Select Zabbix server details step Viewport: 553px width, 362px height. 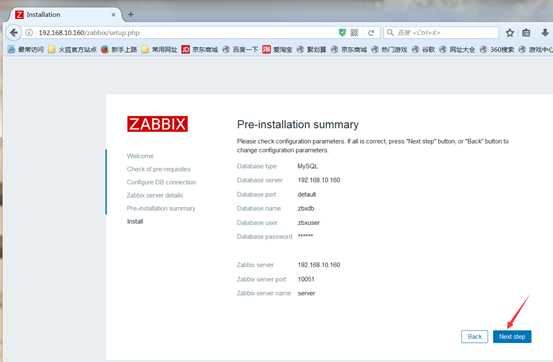pos(155,195)
